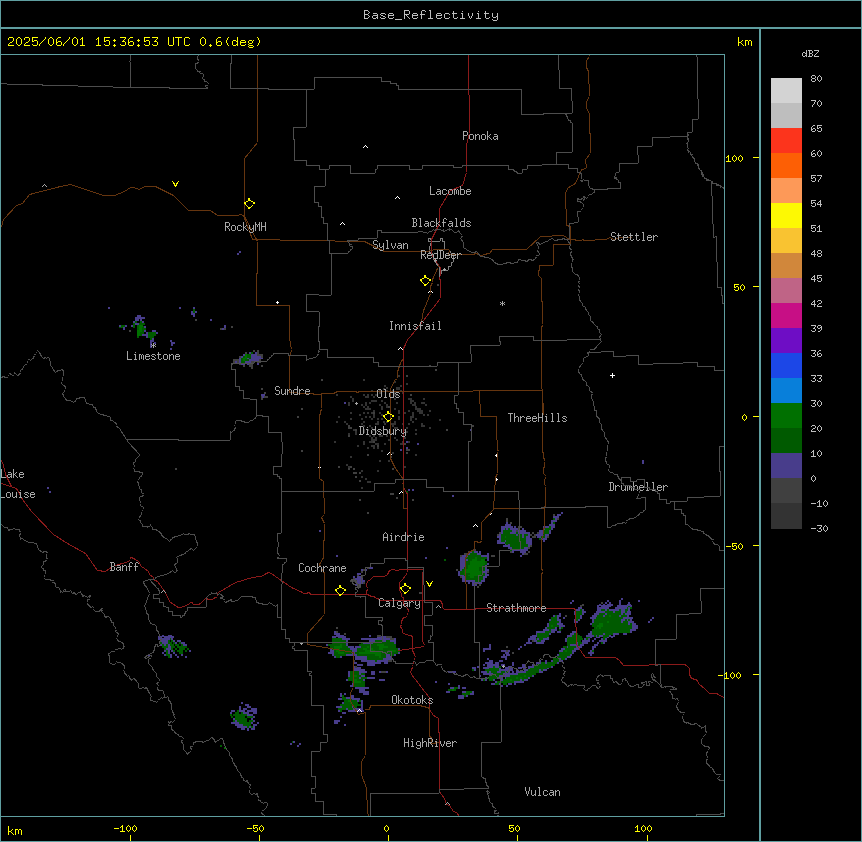Click the yellow diamond marker at Olds

click(388, 416)
